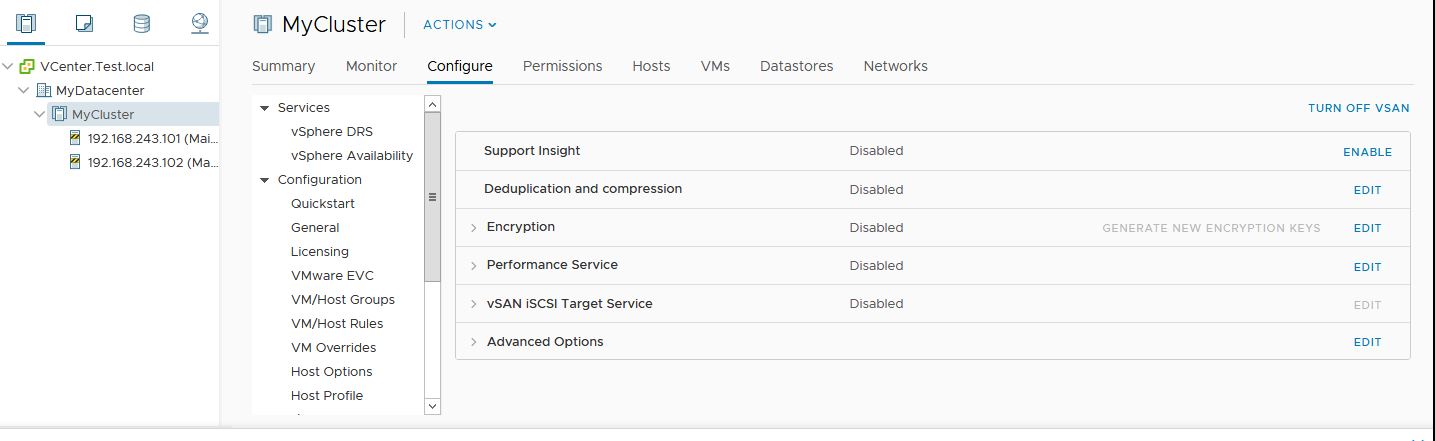Collapse the Services section
The height and width of the screenshot is (441, 1435).
point(265,108)
